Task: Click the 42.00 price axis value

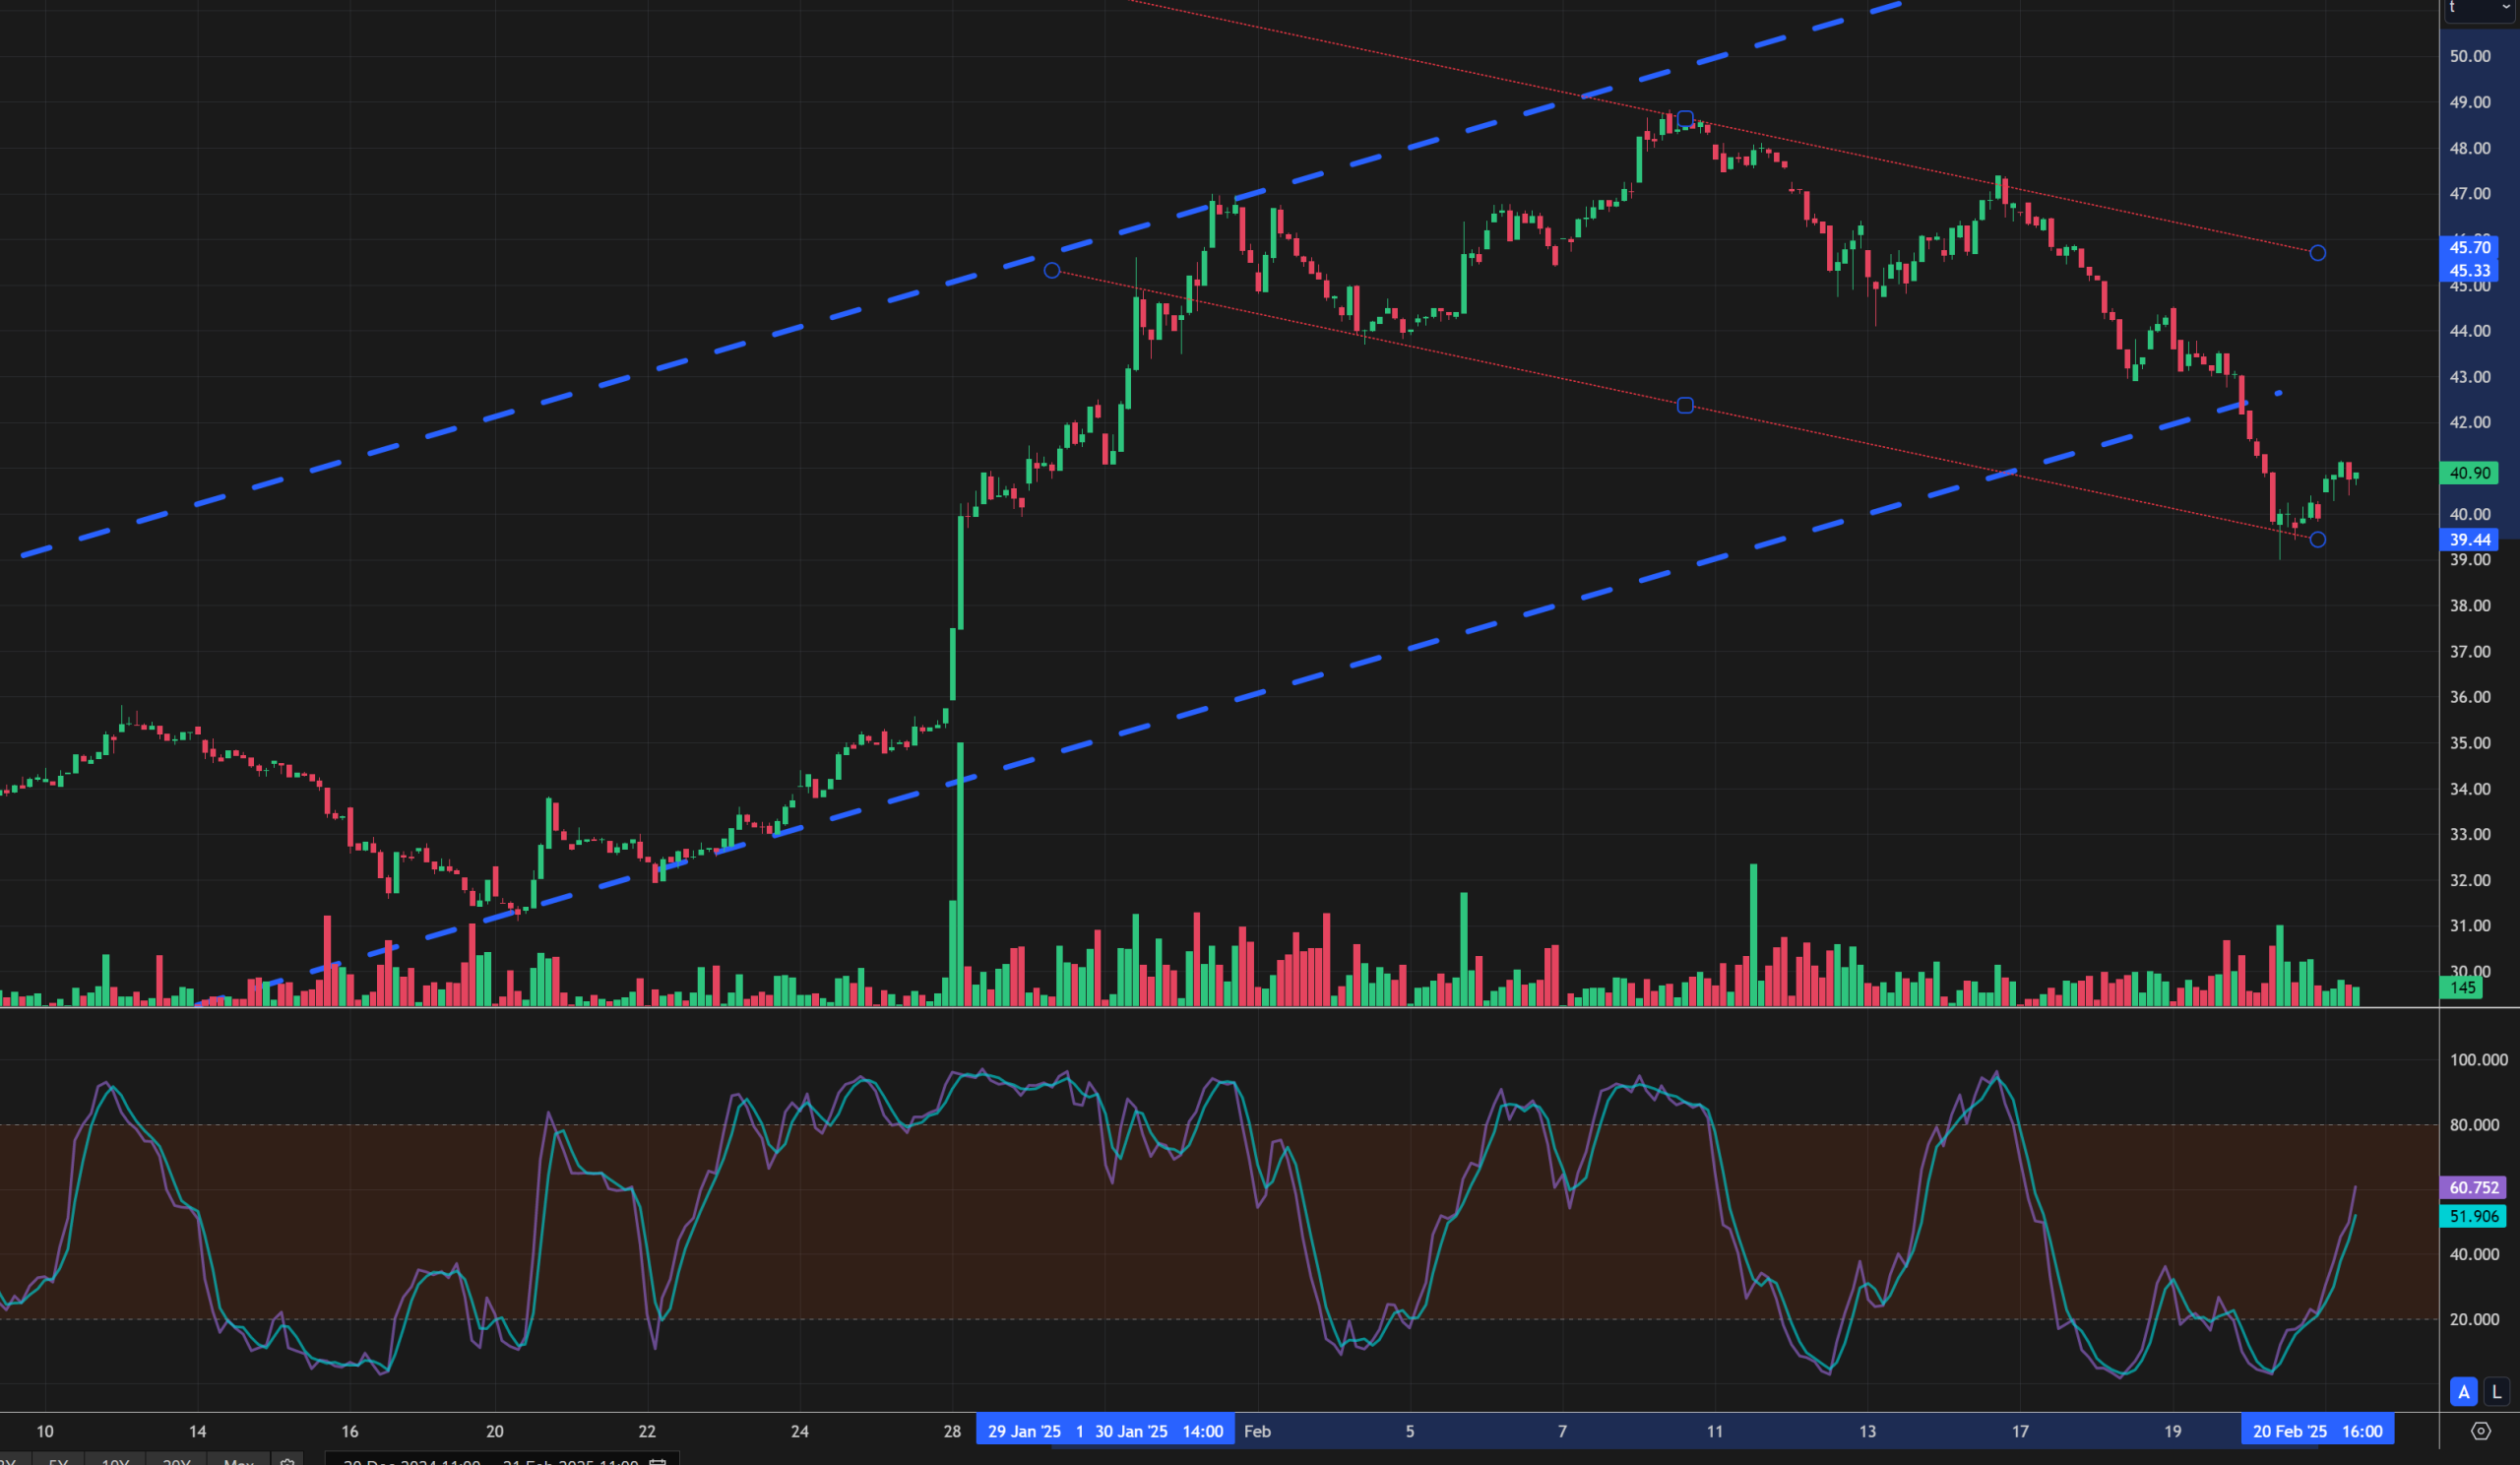Action: pyautogui.click(x=2469, y=422)
